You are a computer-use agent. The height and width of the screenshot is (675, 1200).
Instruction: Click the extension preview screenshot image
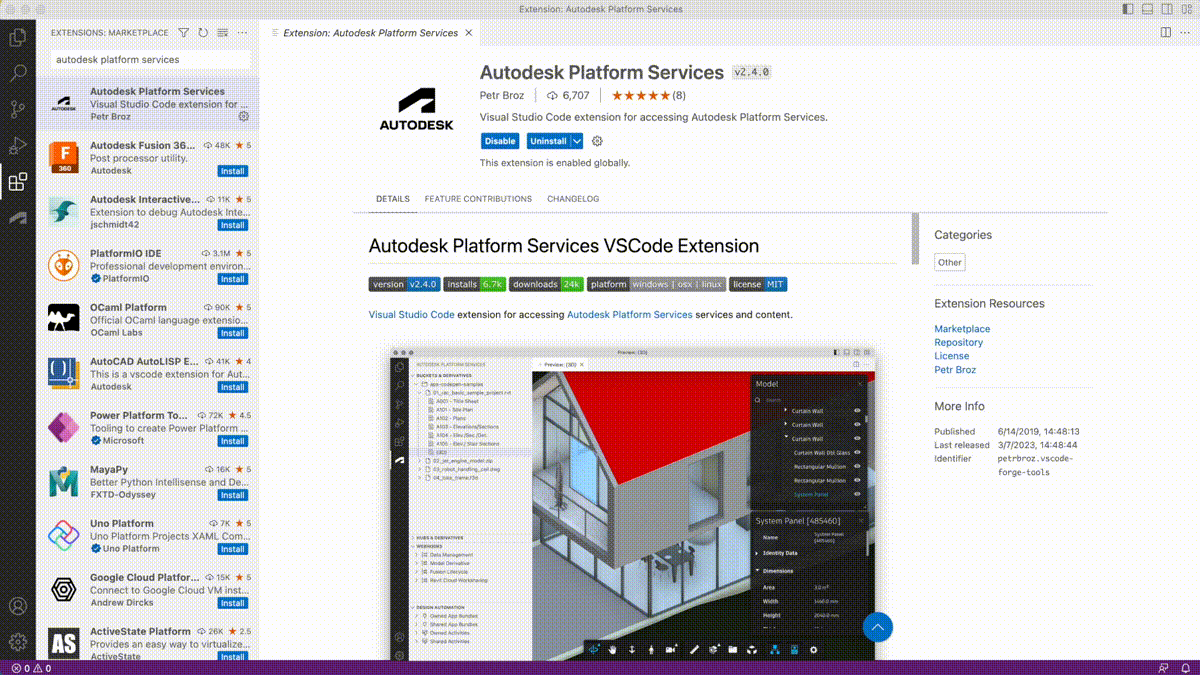632,505
